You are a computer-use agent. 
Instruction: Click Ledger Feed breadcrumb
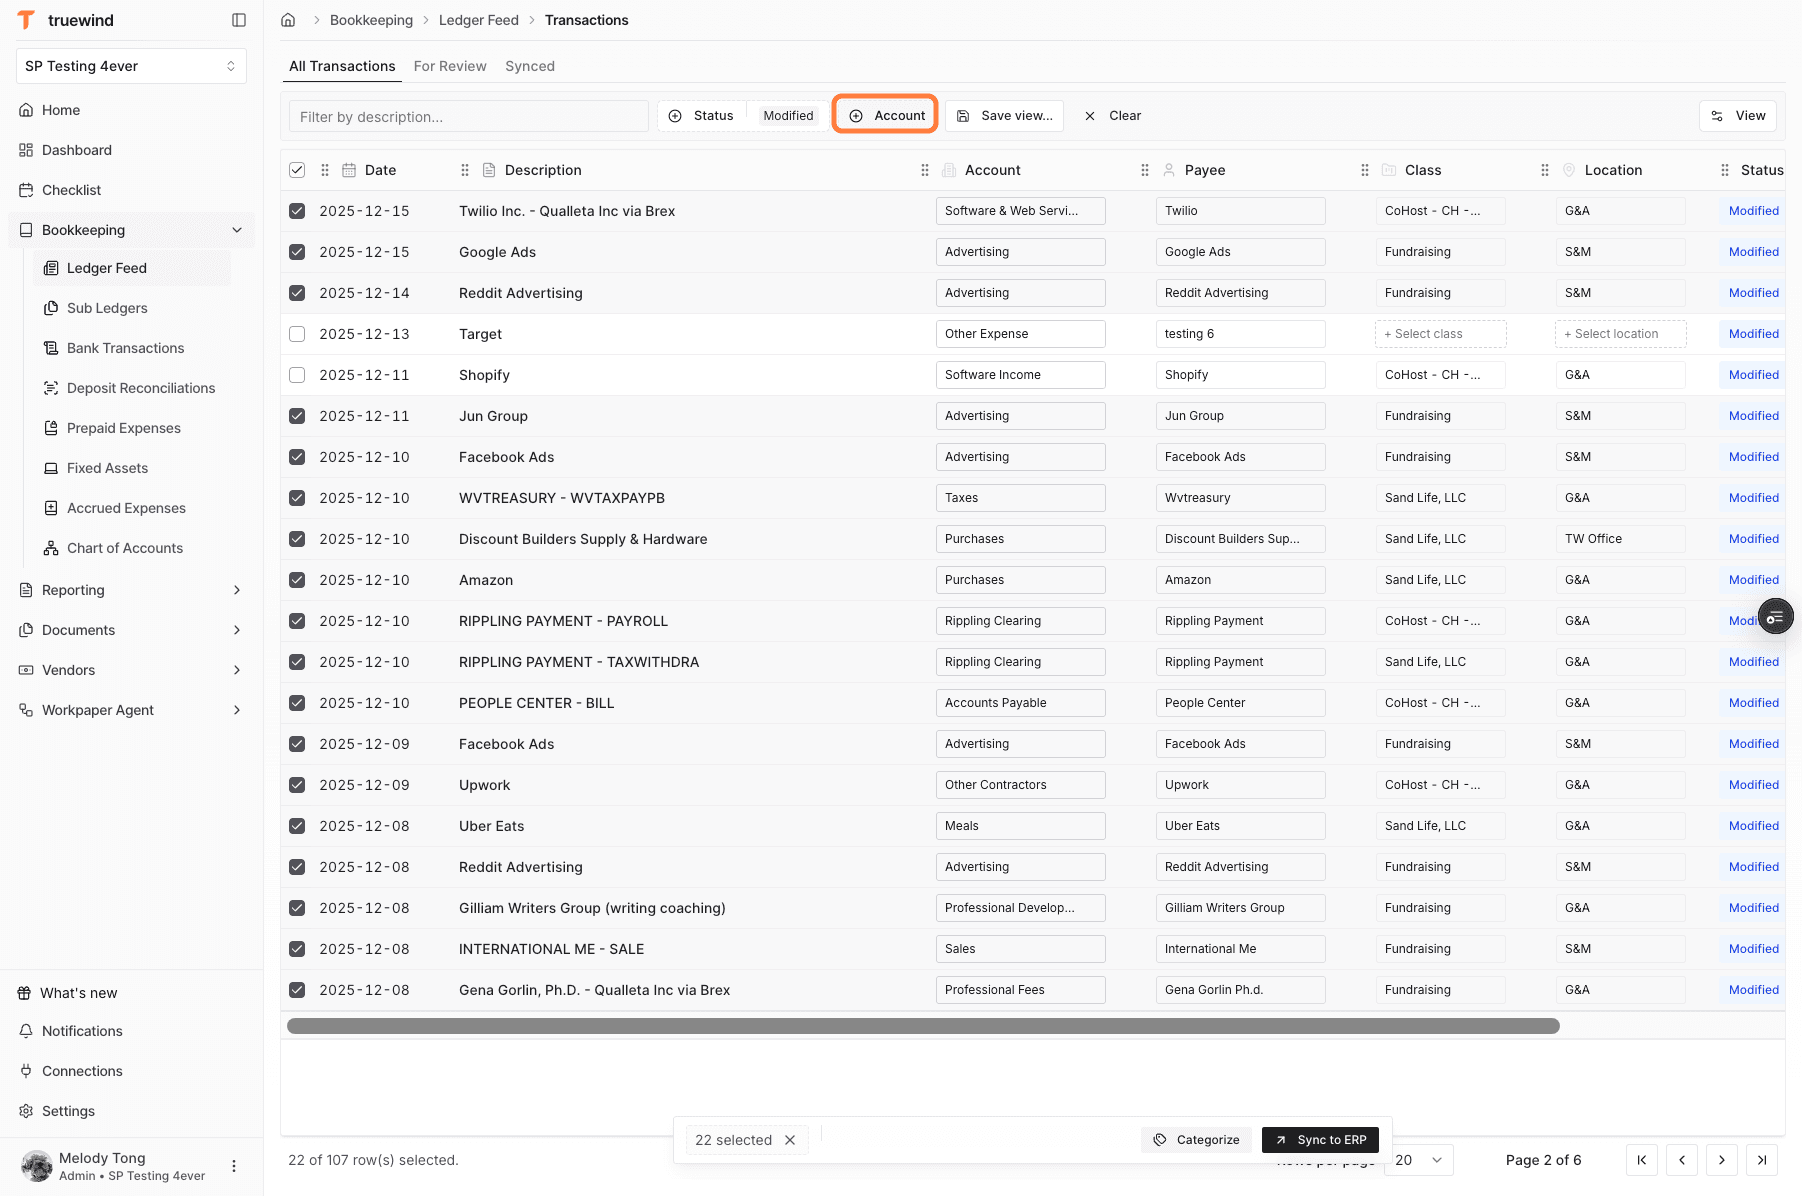(479, 20)
